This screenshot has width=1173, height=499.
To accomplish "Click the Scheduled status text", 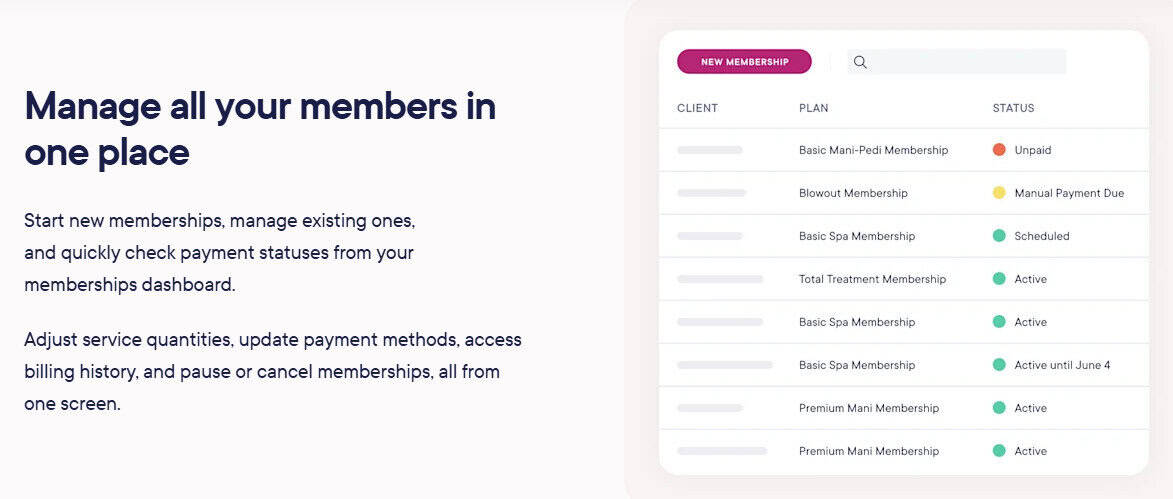I will (x=1042, y=236).
